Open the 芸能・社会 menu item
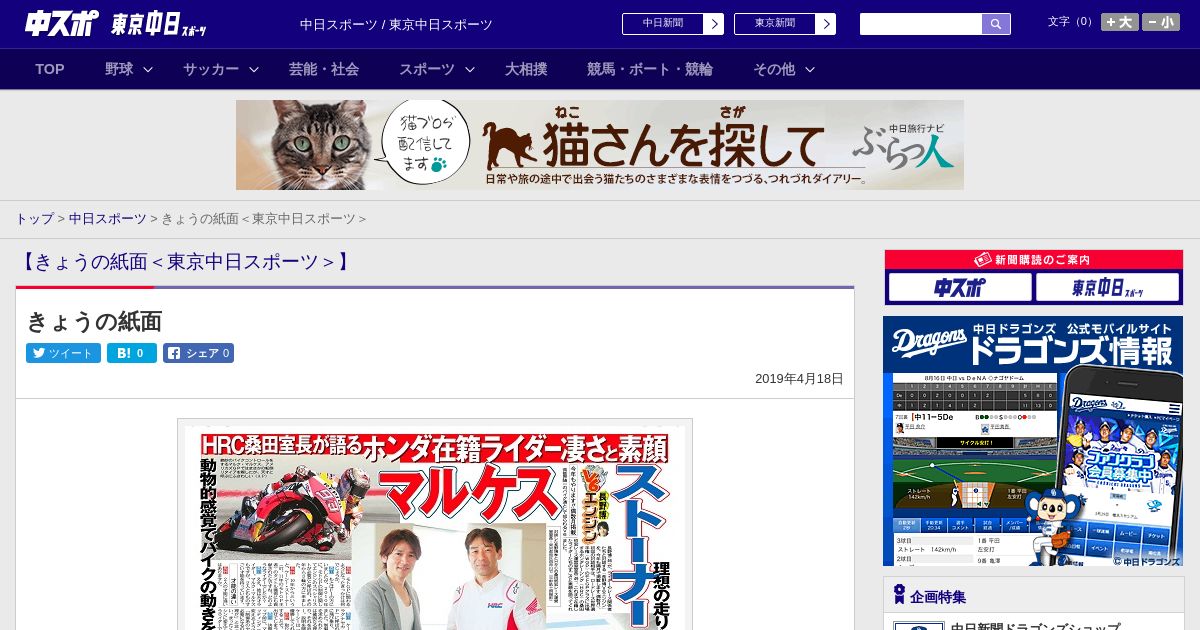The height and width of the screenshot is (630, 1200). point(324,69)
